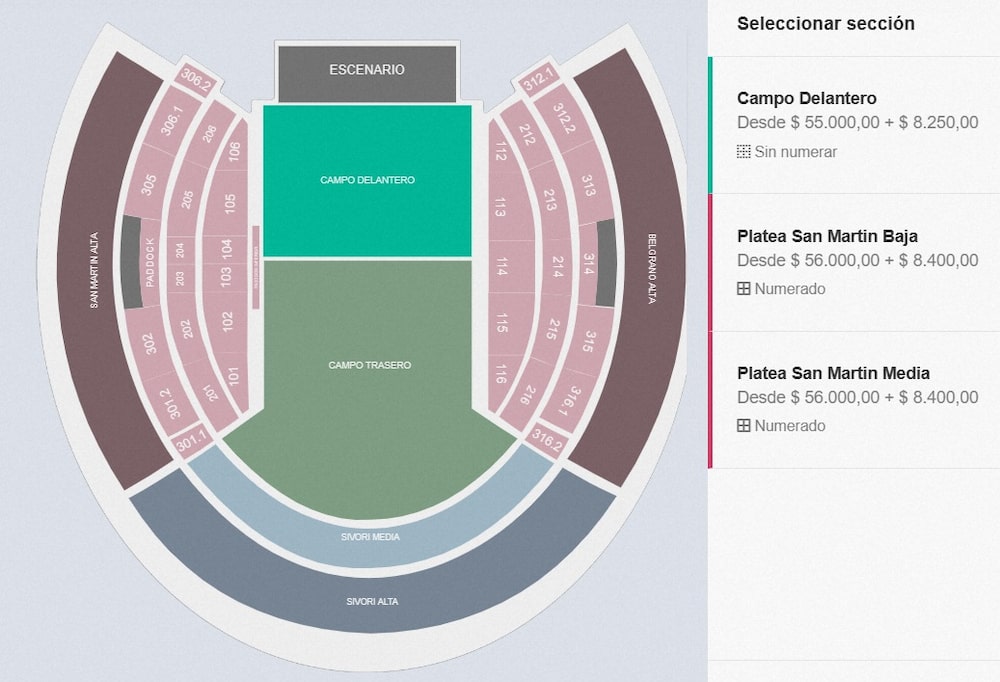Image resolution: width=1000 pixels, height=682 pixels.
Task: Select the Campo Trasero area on map
Action: [369, 366]
